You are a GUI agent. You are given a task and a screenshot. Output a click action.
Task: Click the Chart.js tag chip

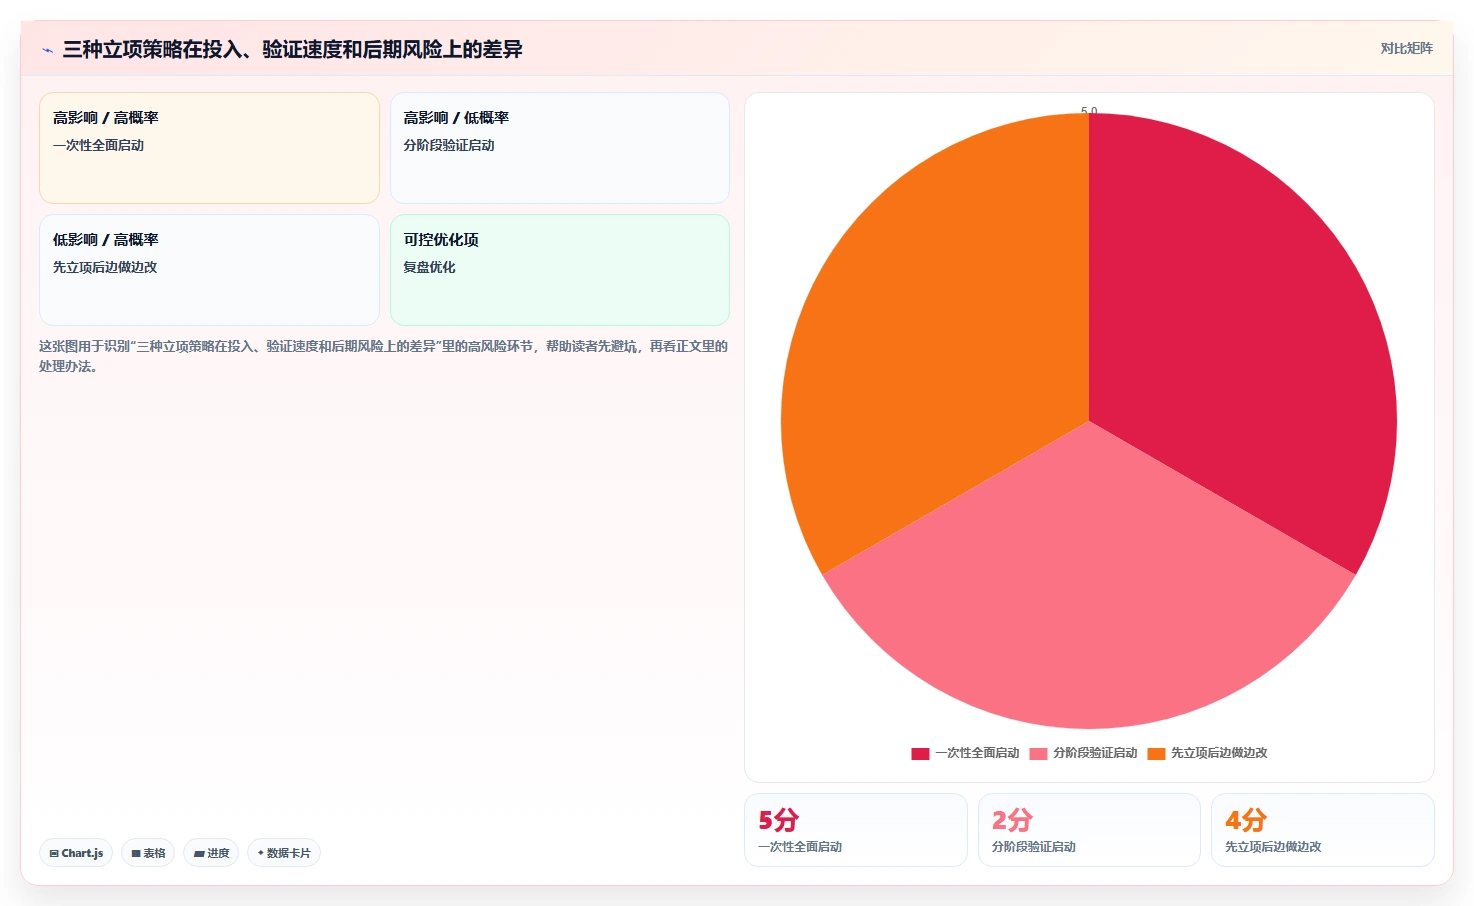tap(76, 853)
